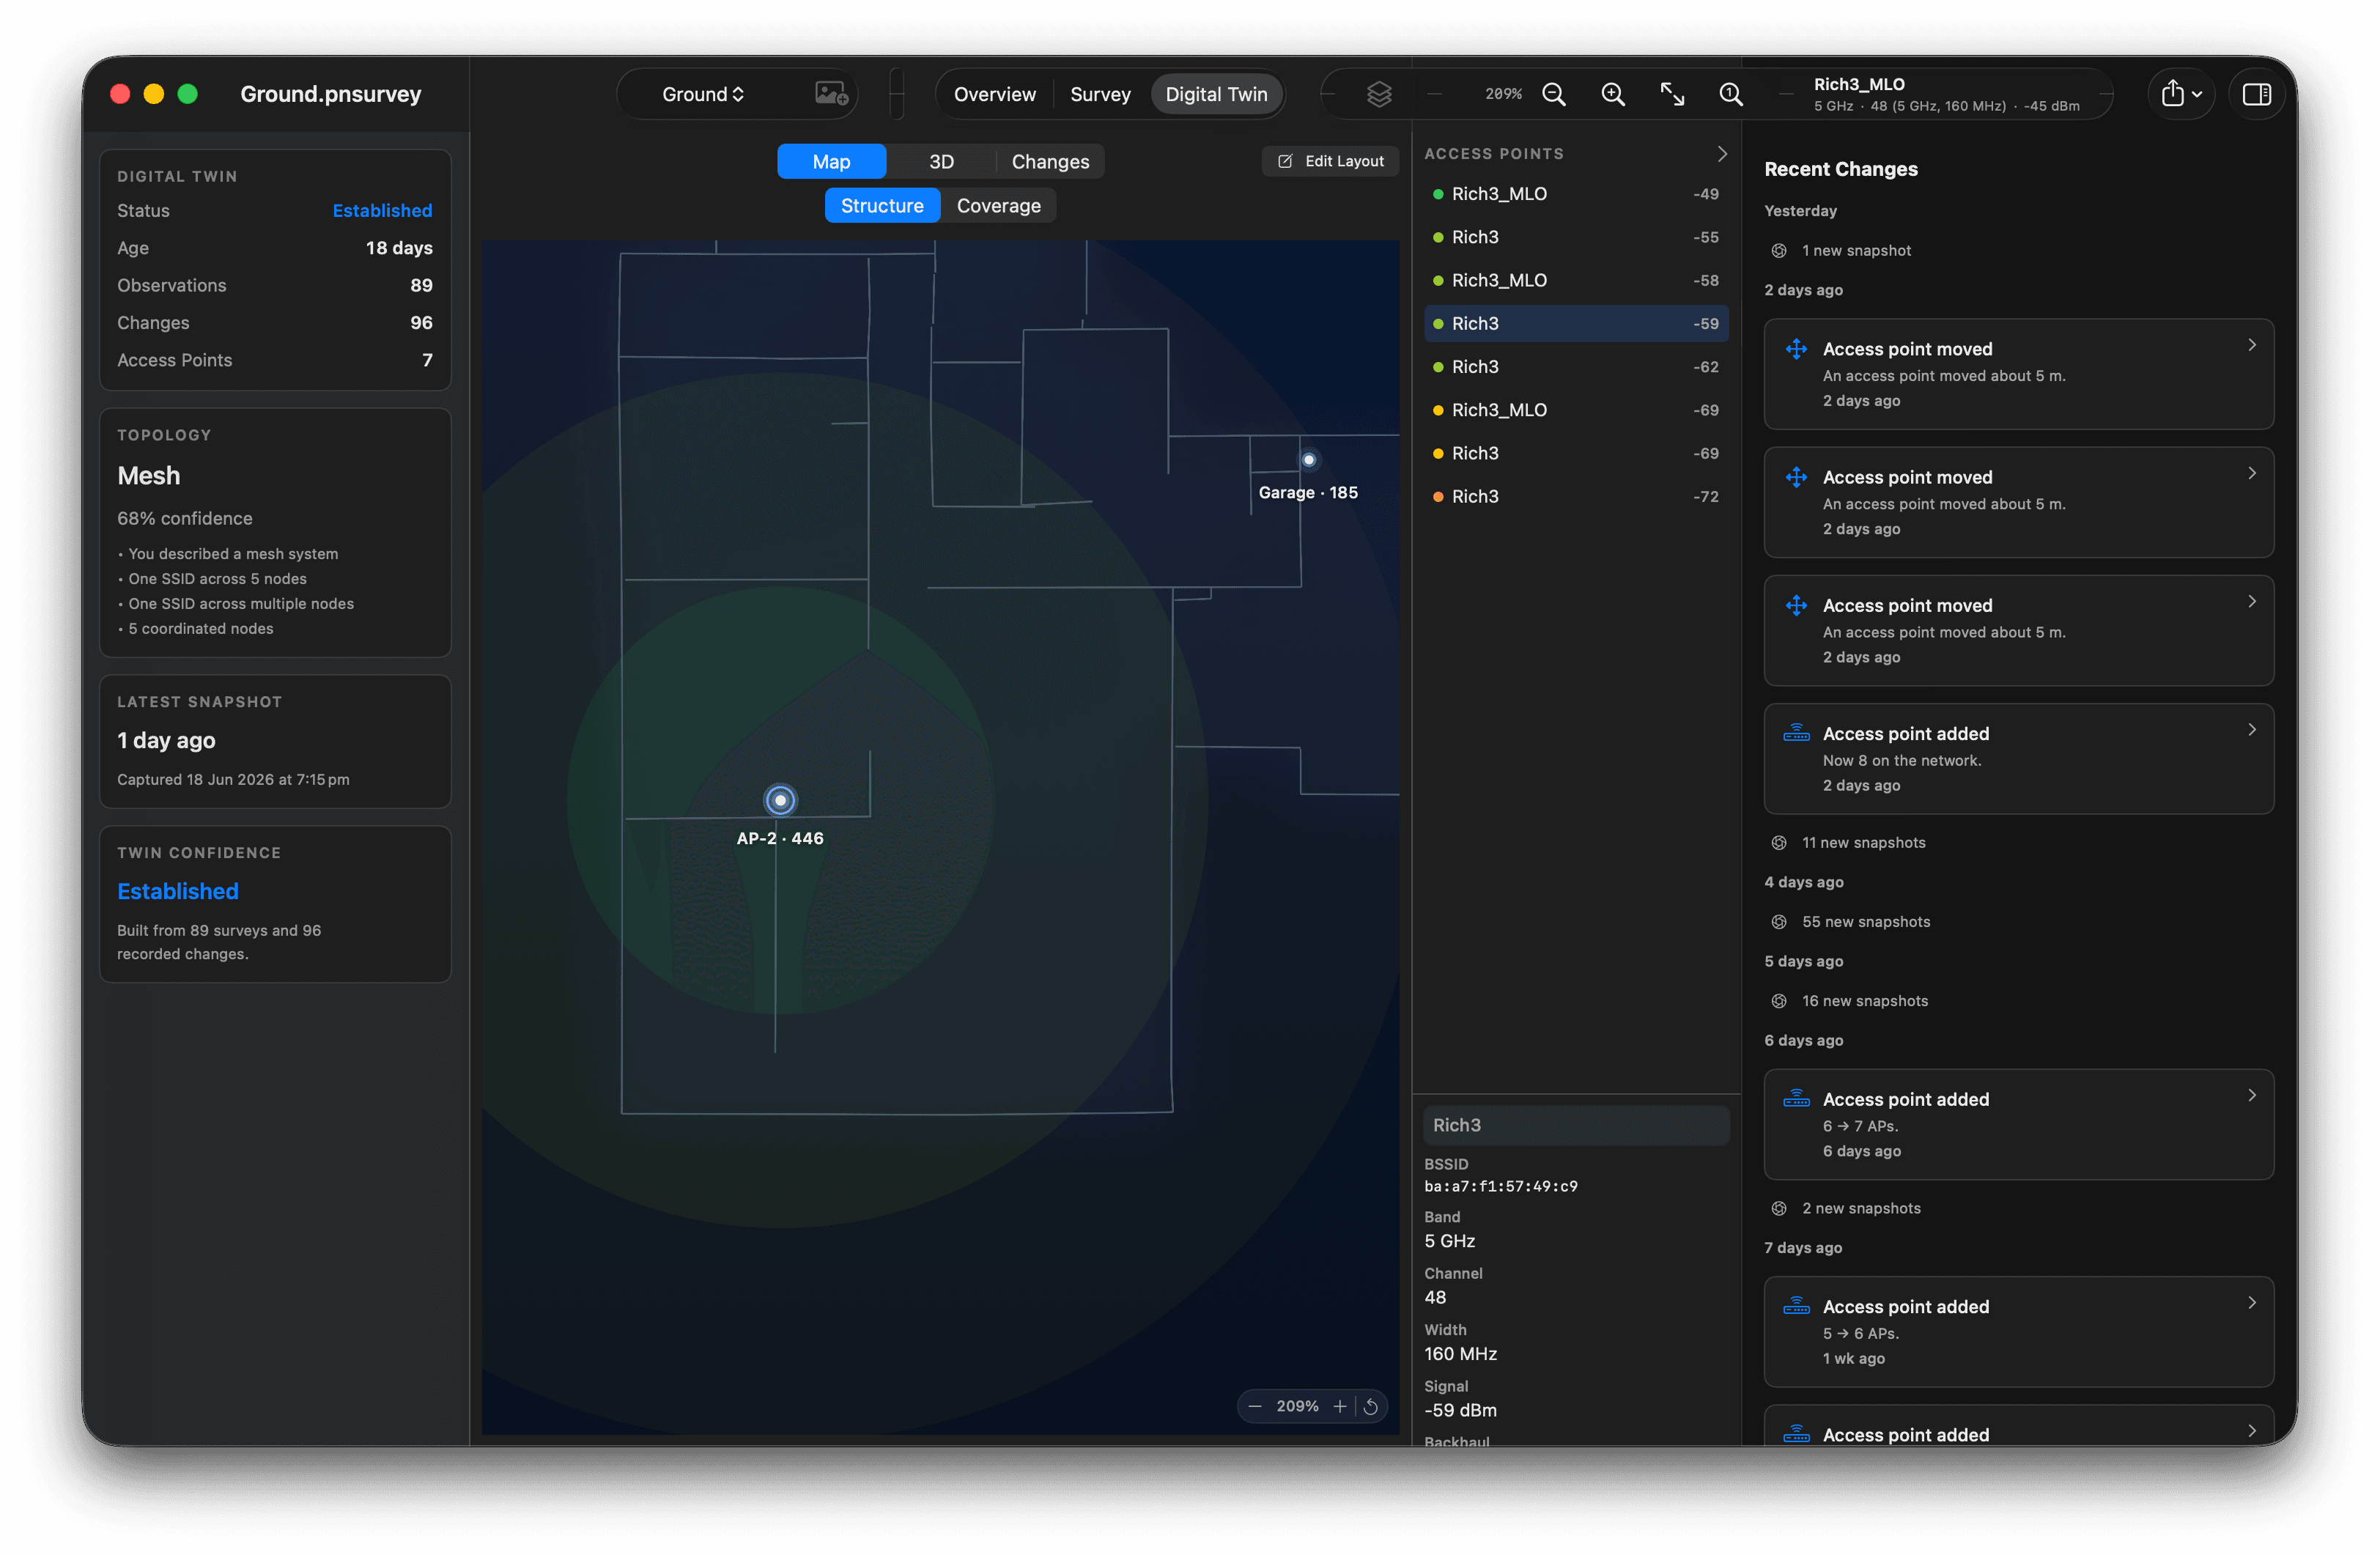The image size is (2380, 1555).
Task: Click the 160 MHz width value
Action: (1460, 1354)
